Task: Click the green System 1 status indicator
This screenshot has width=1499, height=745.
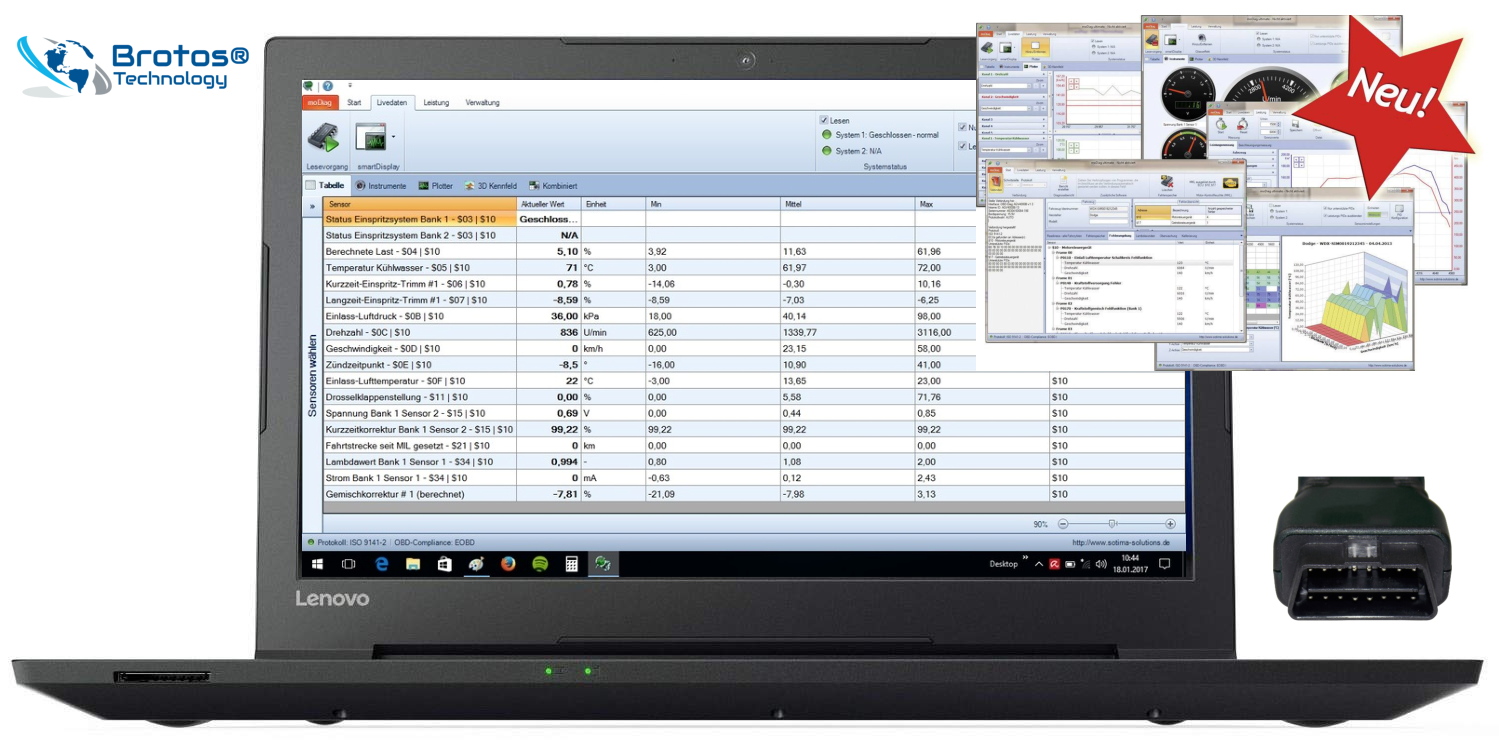Action: tap(826, 135)
